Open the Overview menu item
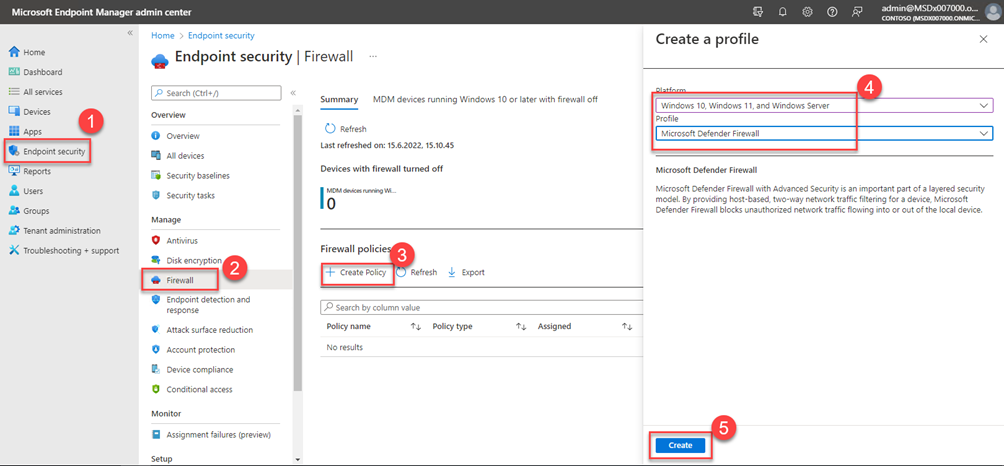This screenshot has width=1004, height=466. tap(183, 136)
